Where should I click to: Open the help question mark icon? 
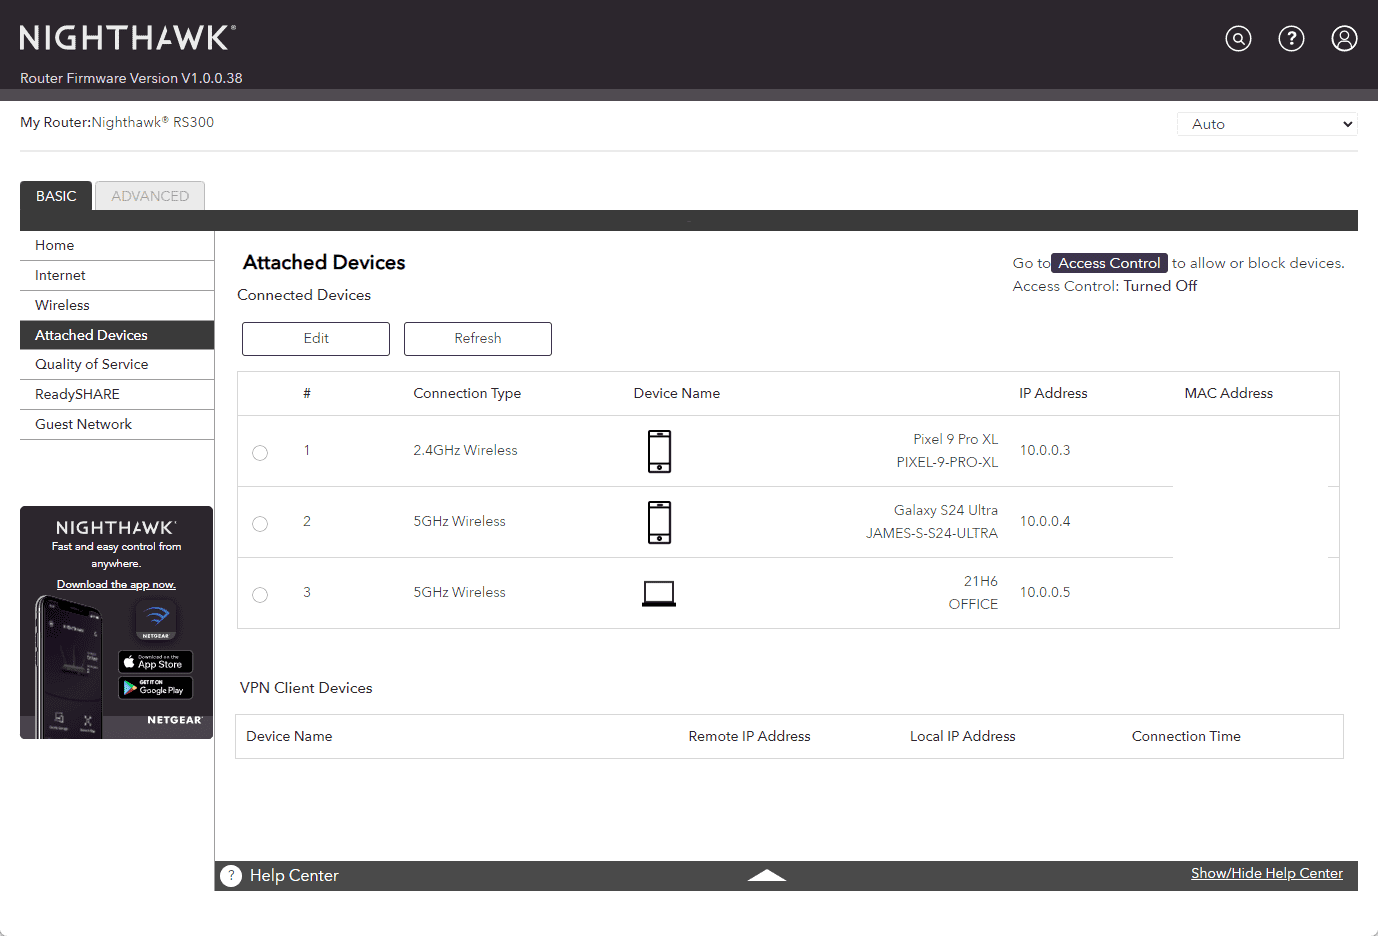(x=1291, y=39)
